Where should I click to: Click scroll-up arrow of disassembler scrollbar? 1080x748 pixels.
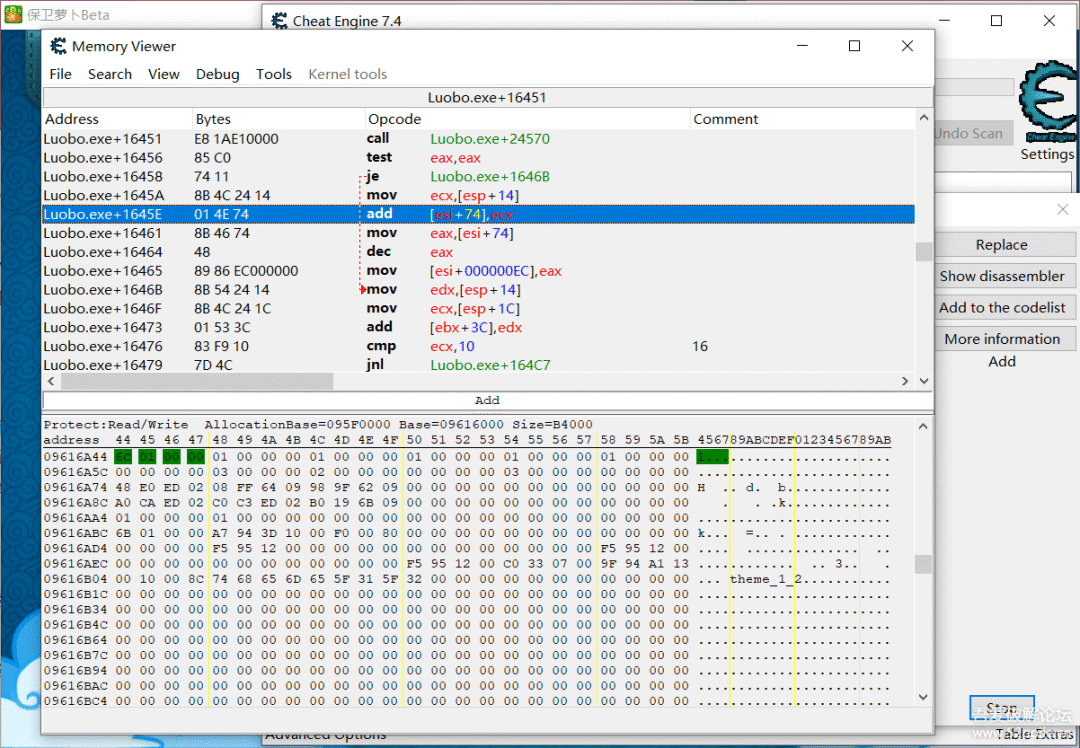pos(924,118)
